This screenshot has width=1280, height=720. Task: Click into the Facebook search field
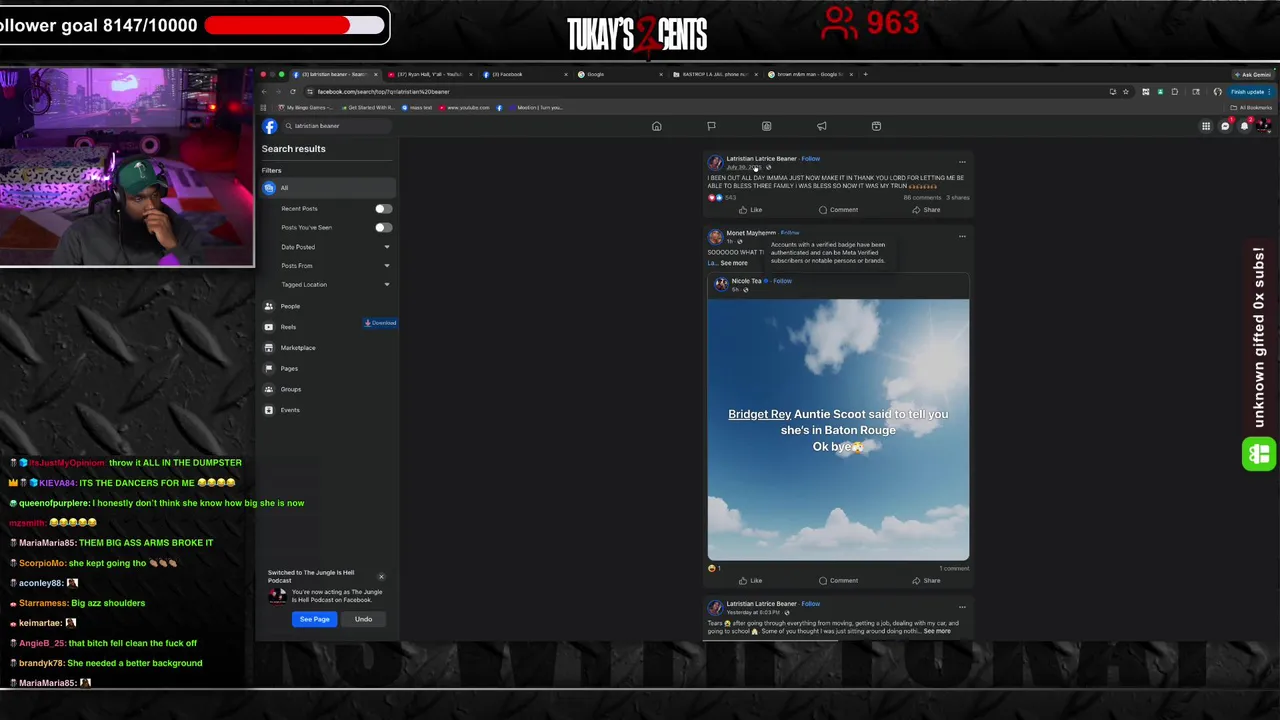pyautogui.click(x=335, y=126)
